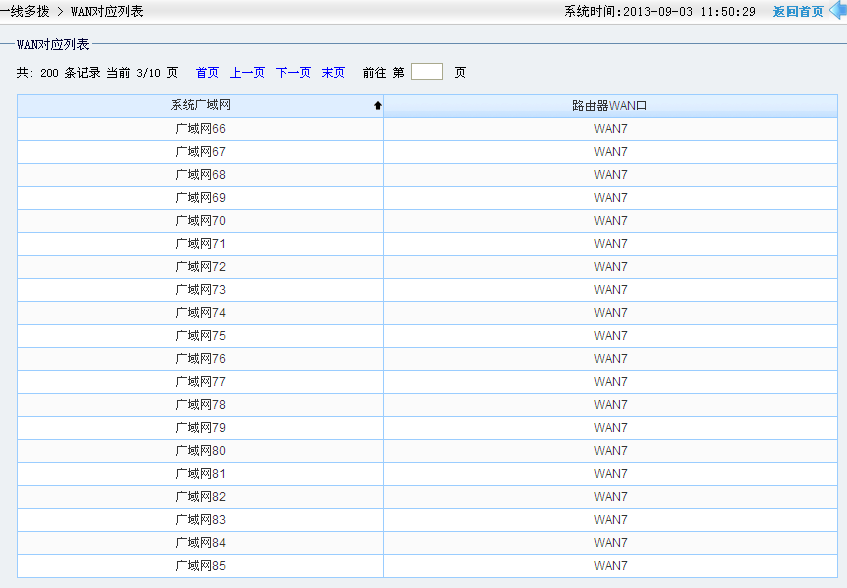Select the 广域网80 row

200,451
